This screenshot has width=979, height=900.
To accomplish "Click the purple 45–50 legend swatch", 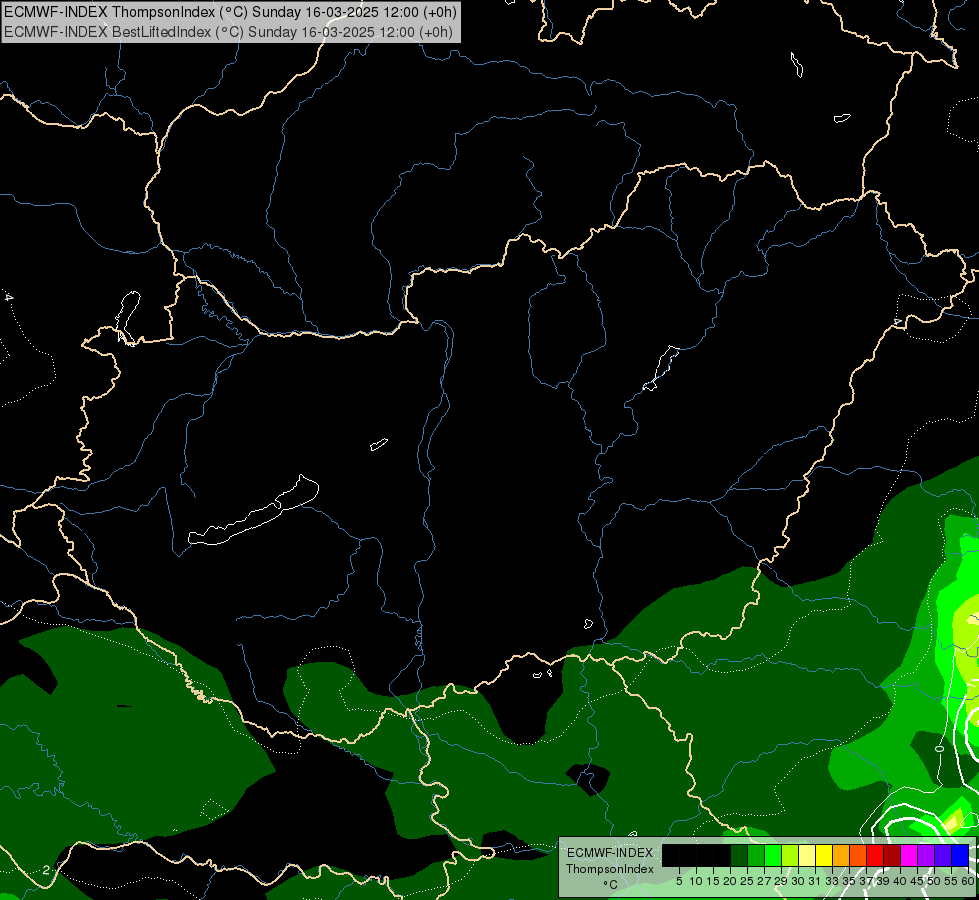I will coord(926,856).
